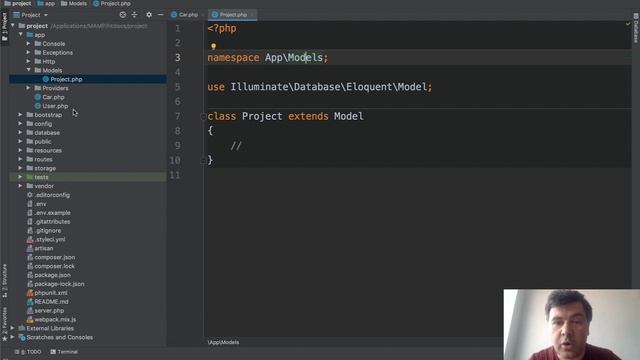The image size is (640, 360).
Task: Fold the Project class with gutter toggle
Action: pos(203,117)
